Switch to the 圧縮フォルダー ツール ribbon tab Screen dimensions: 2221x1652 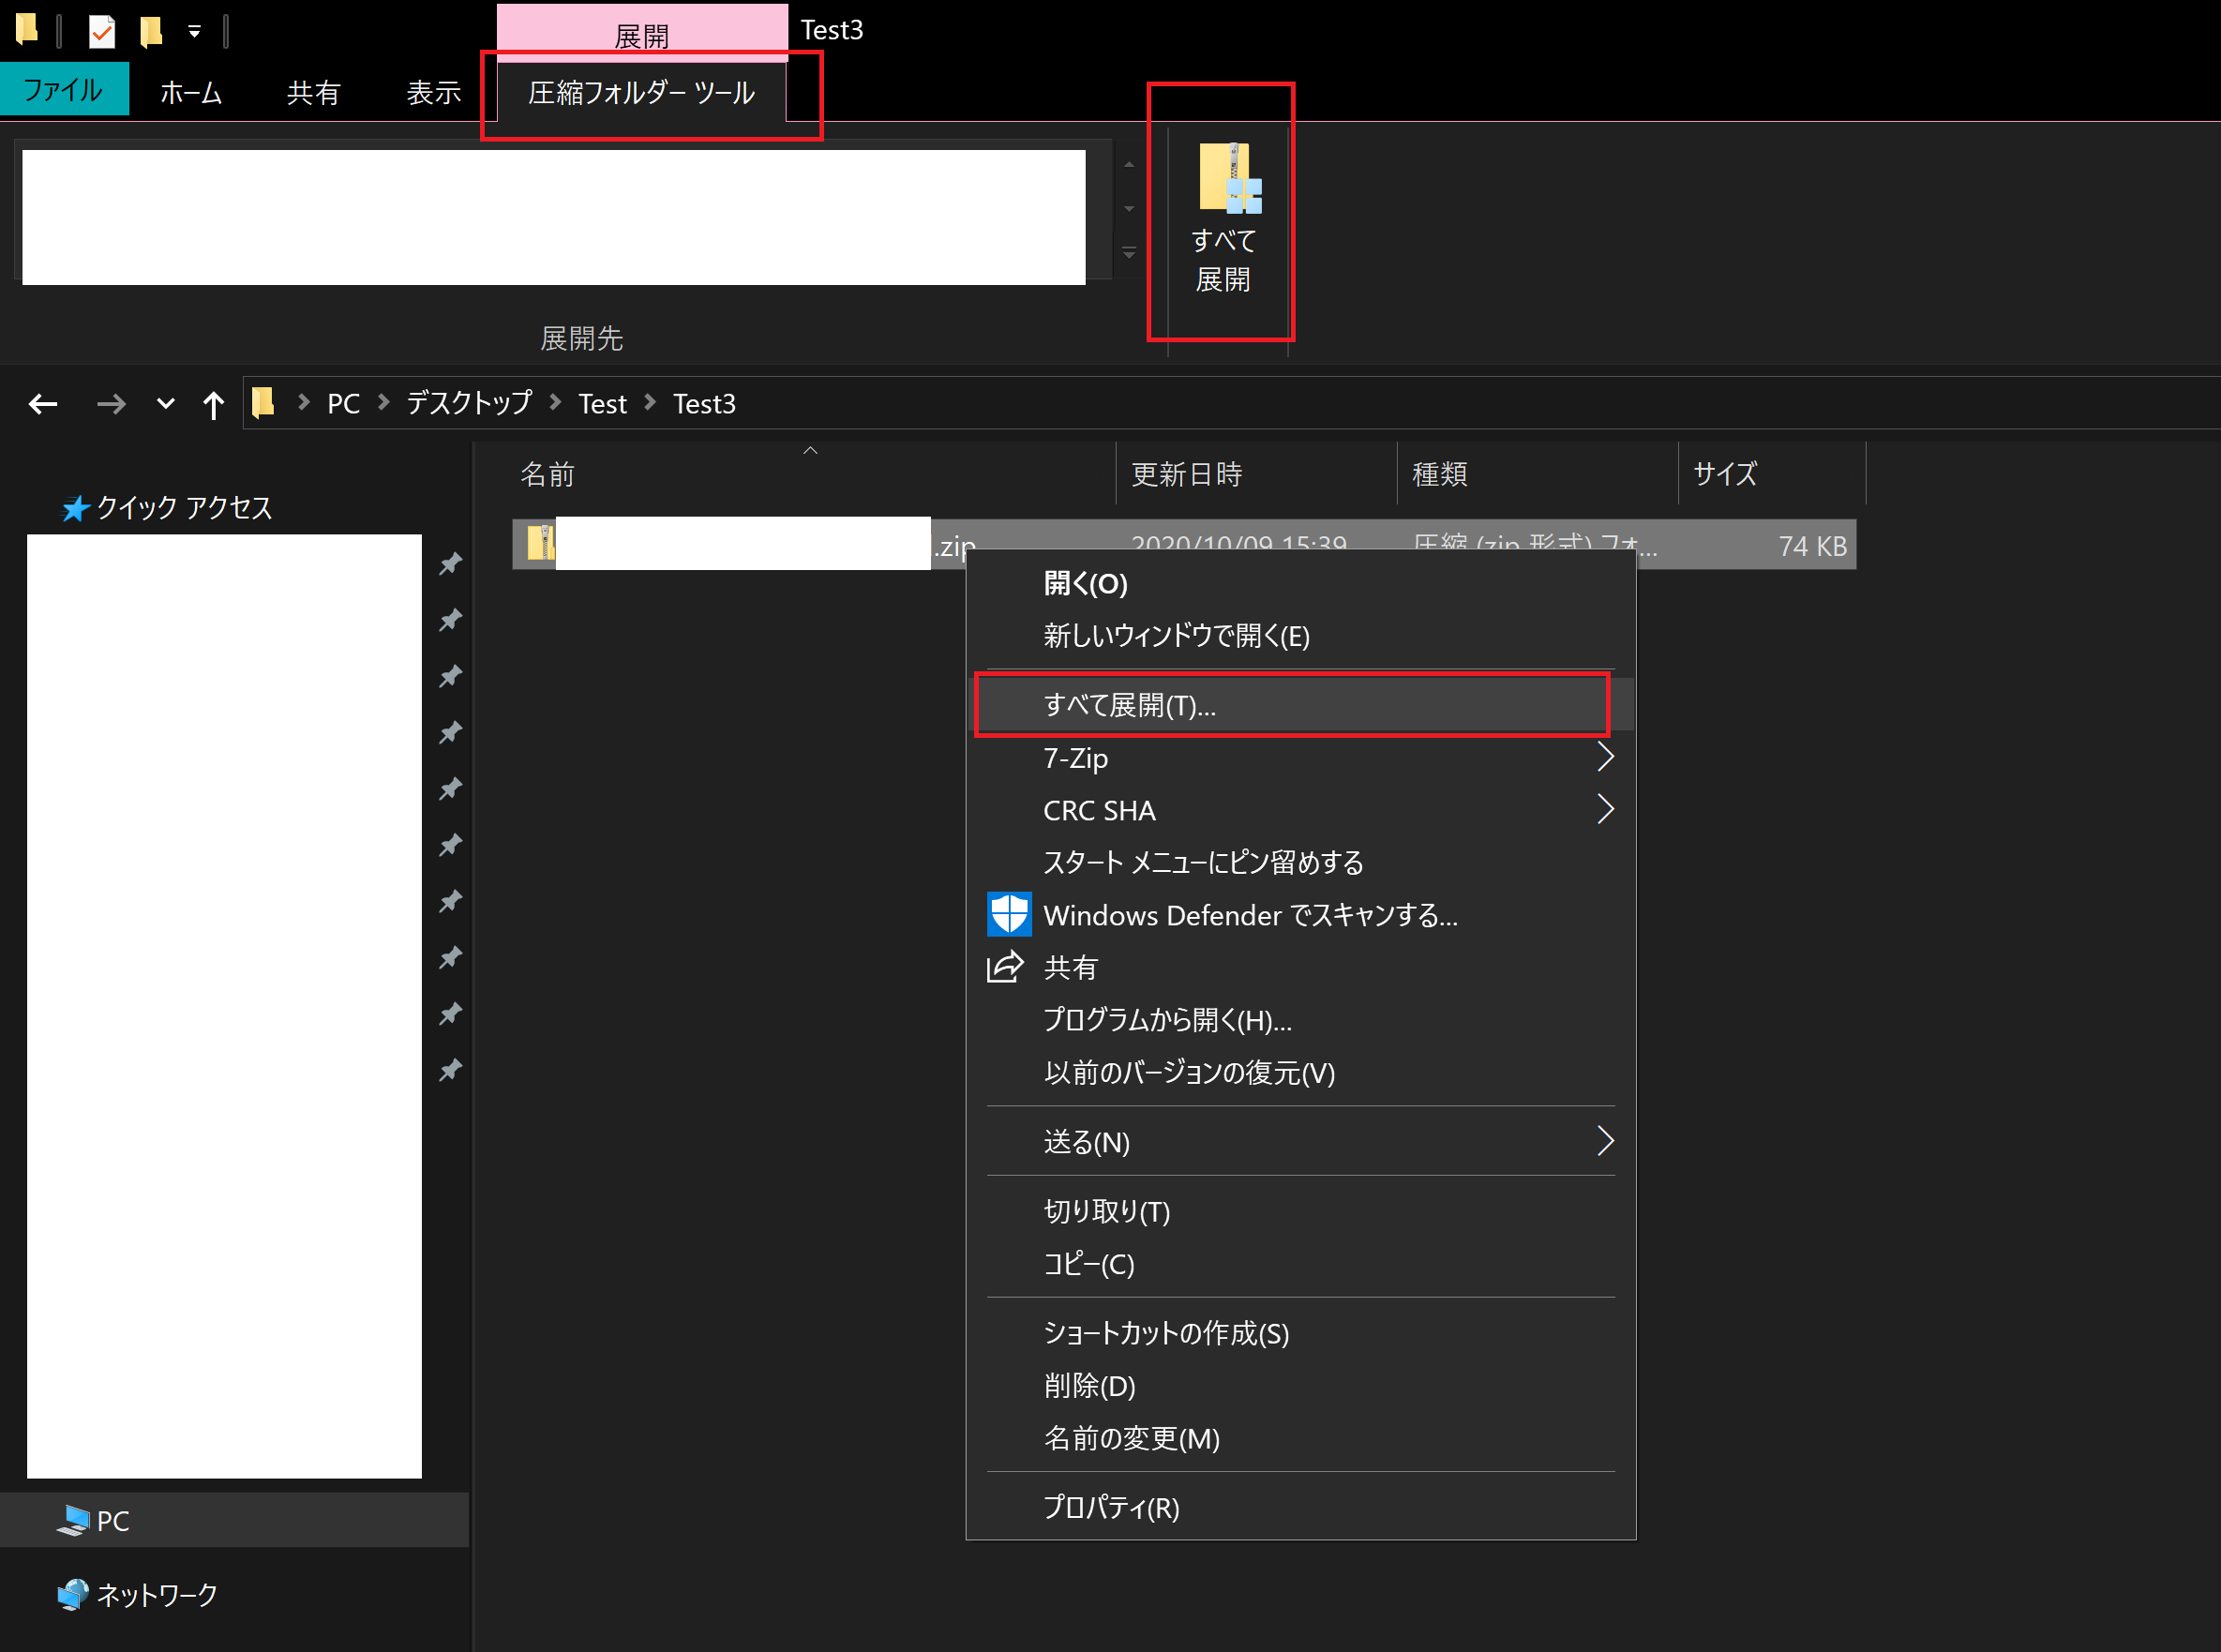coord(642,93)
